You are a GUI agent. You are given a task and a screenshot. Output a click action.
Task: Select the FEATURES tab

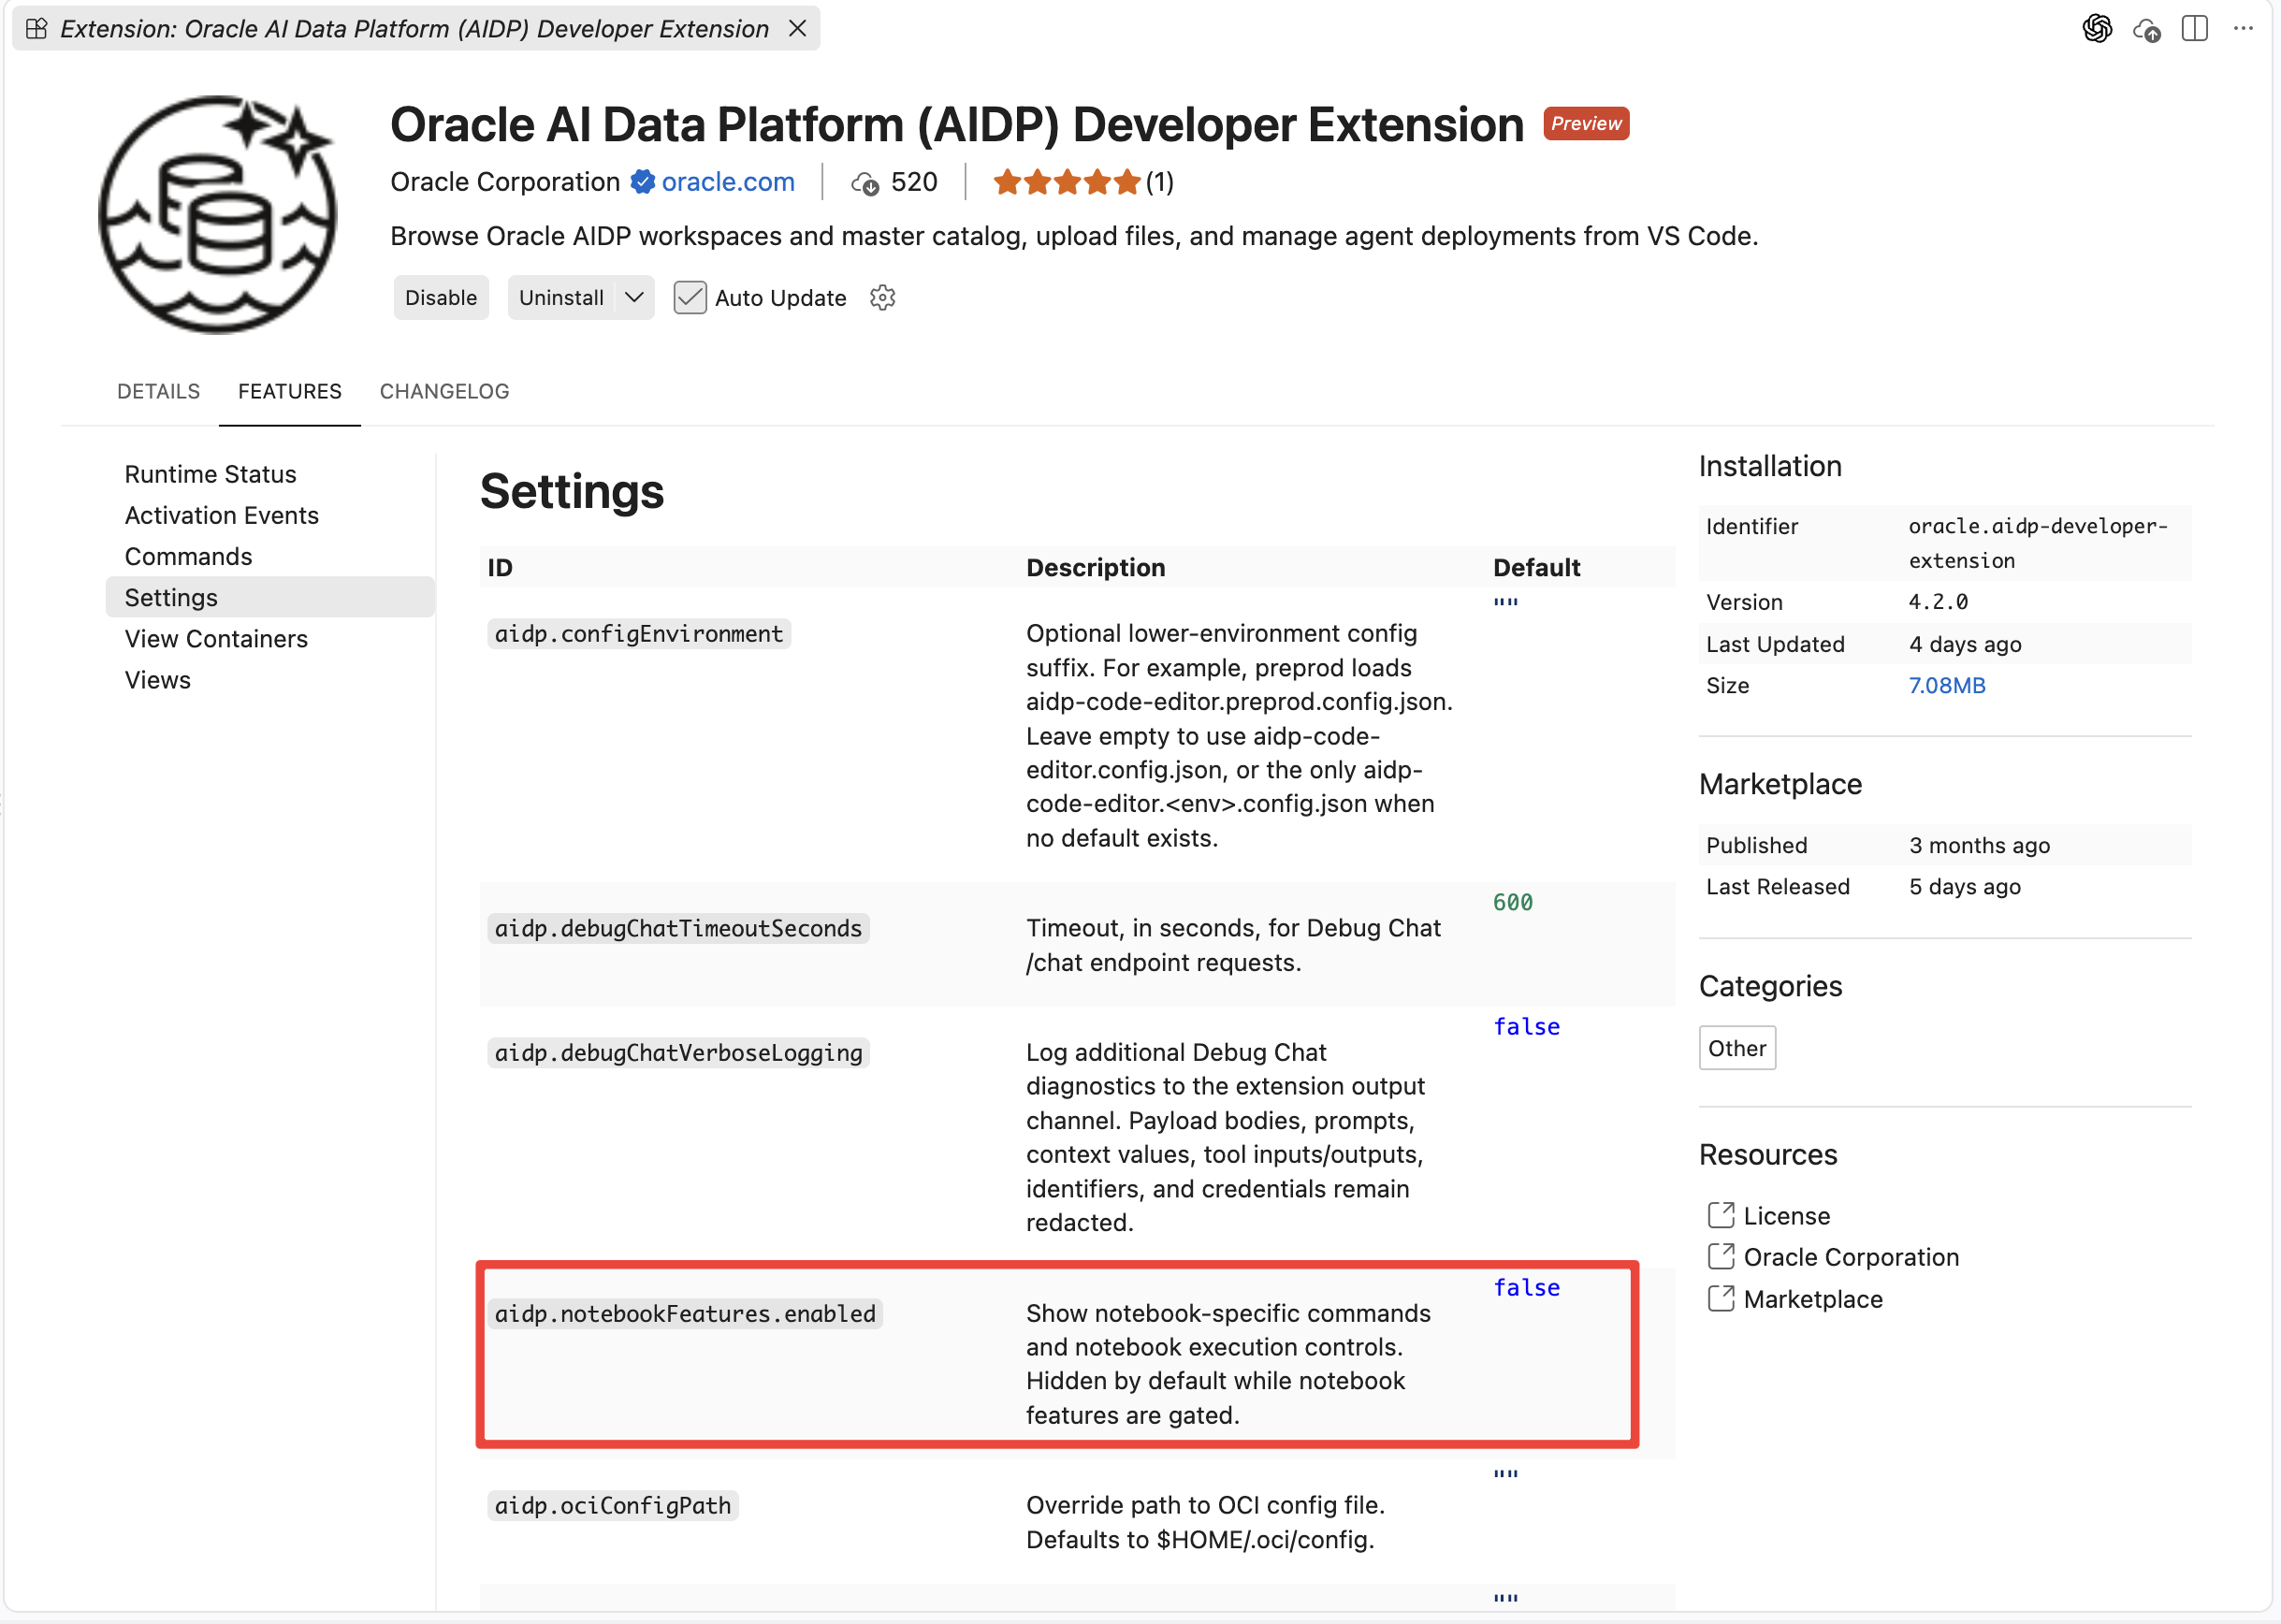point(290,391)
